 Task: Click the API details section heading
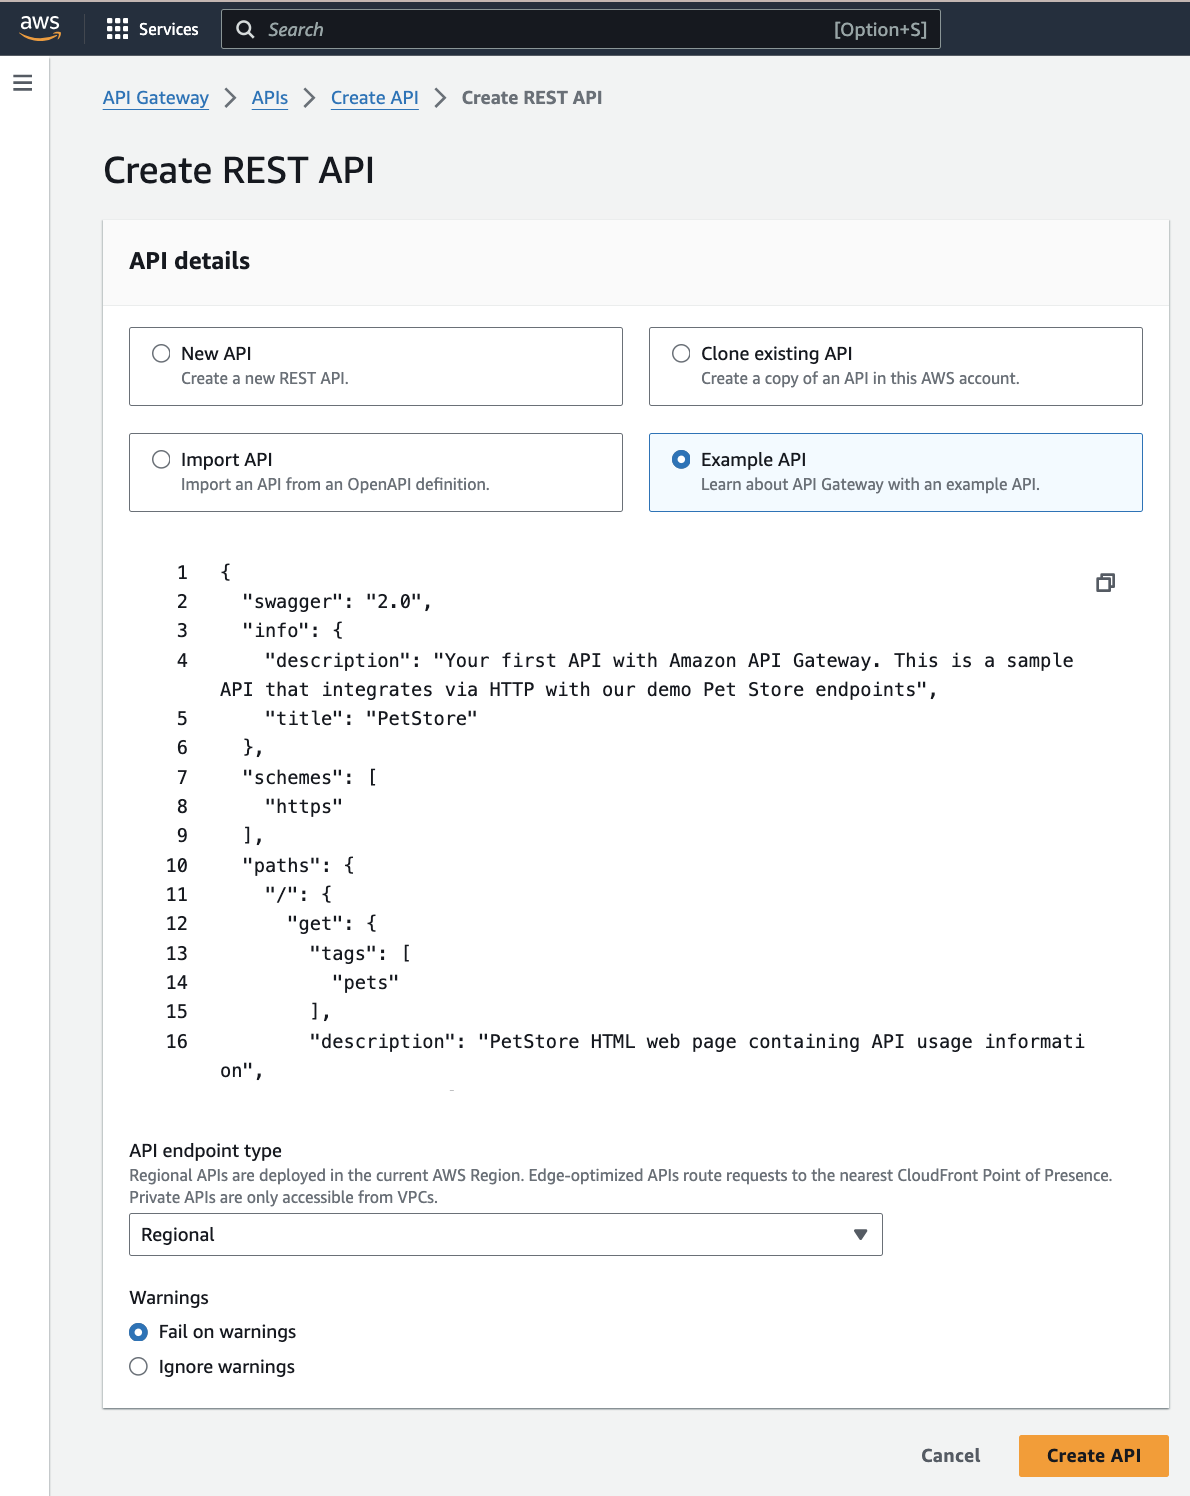[x=190, y=261]
